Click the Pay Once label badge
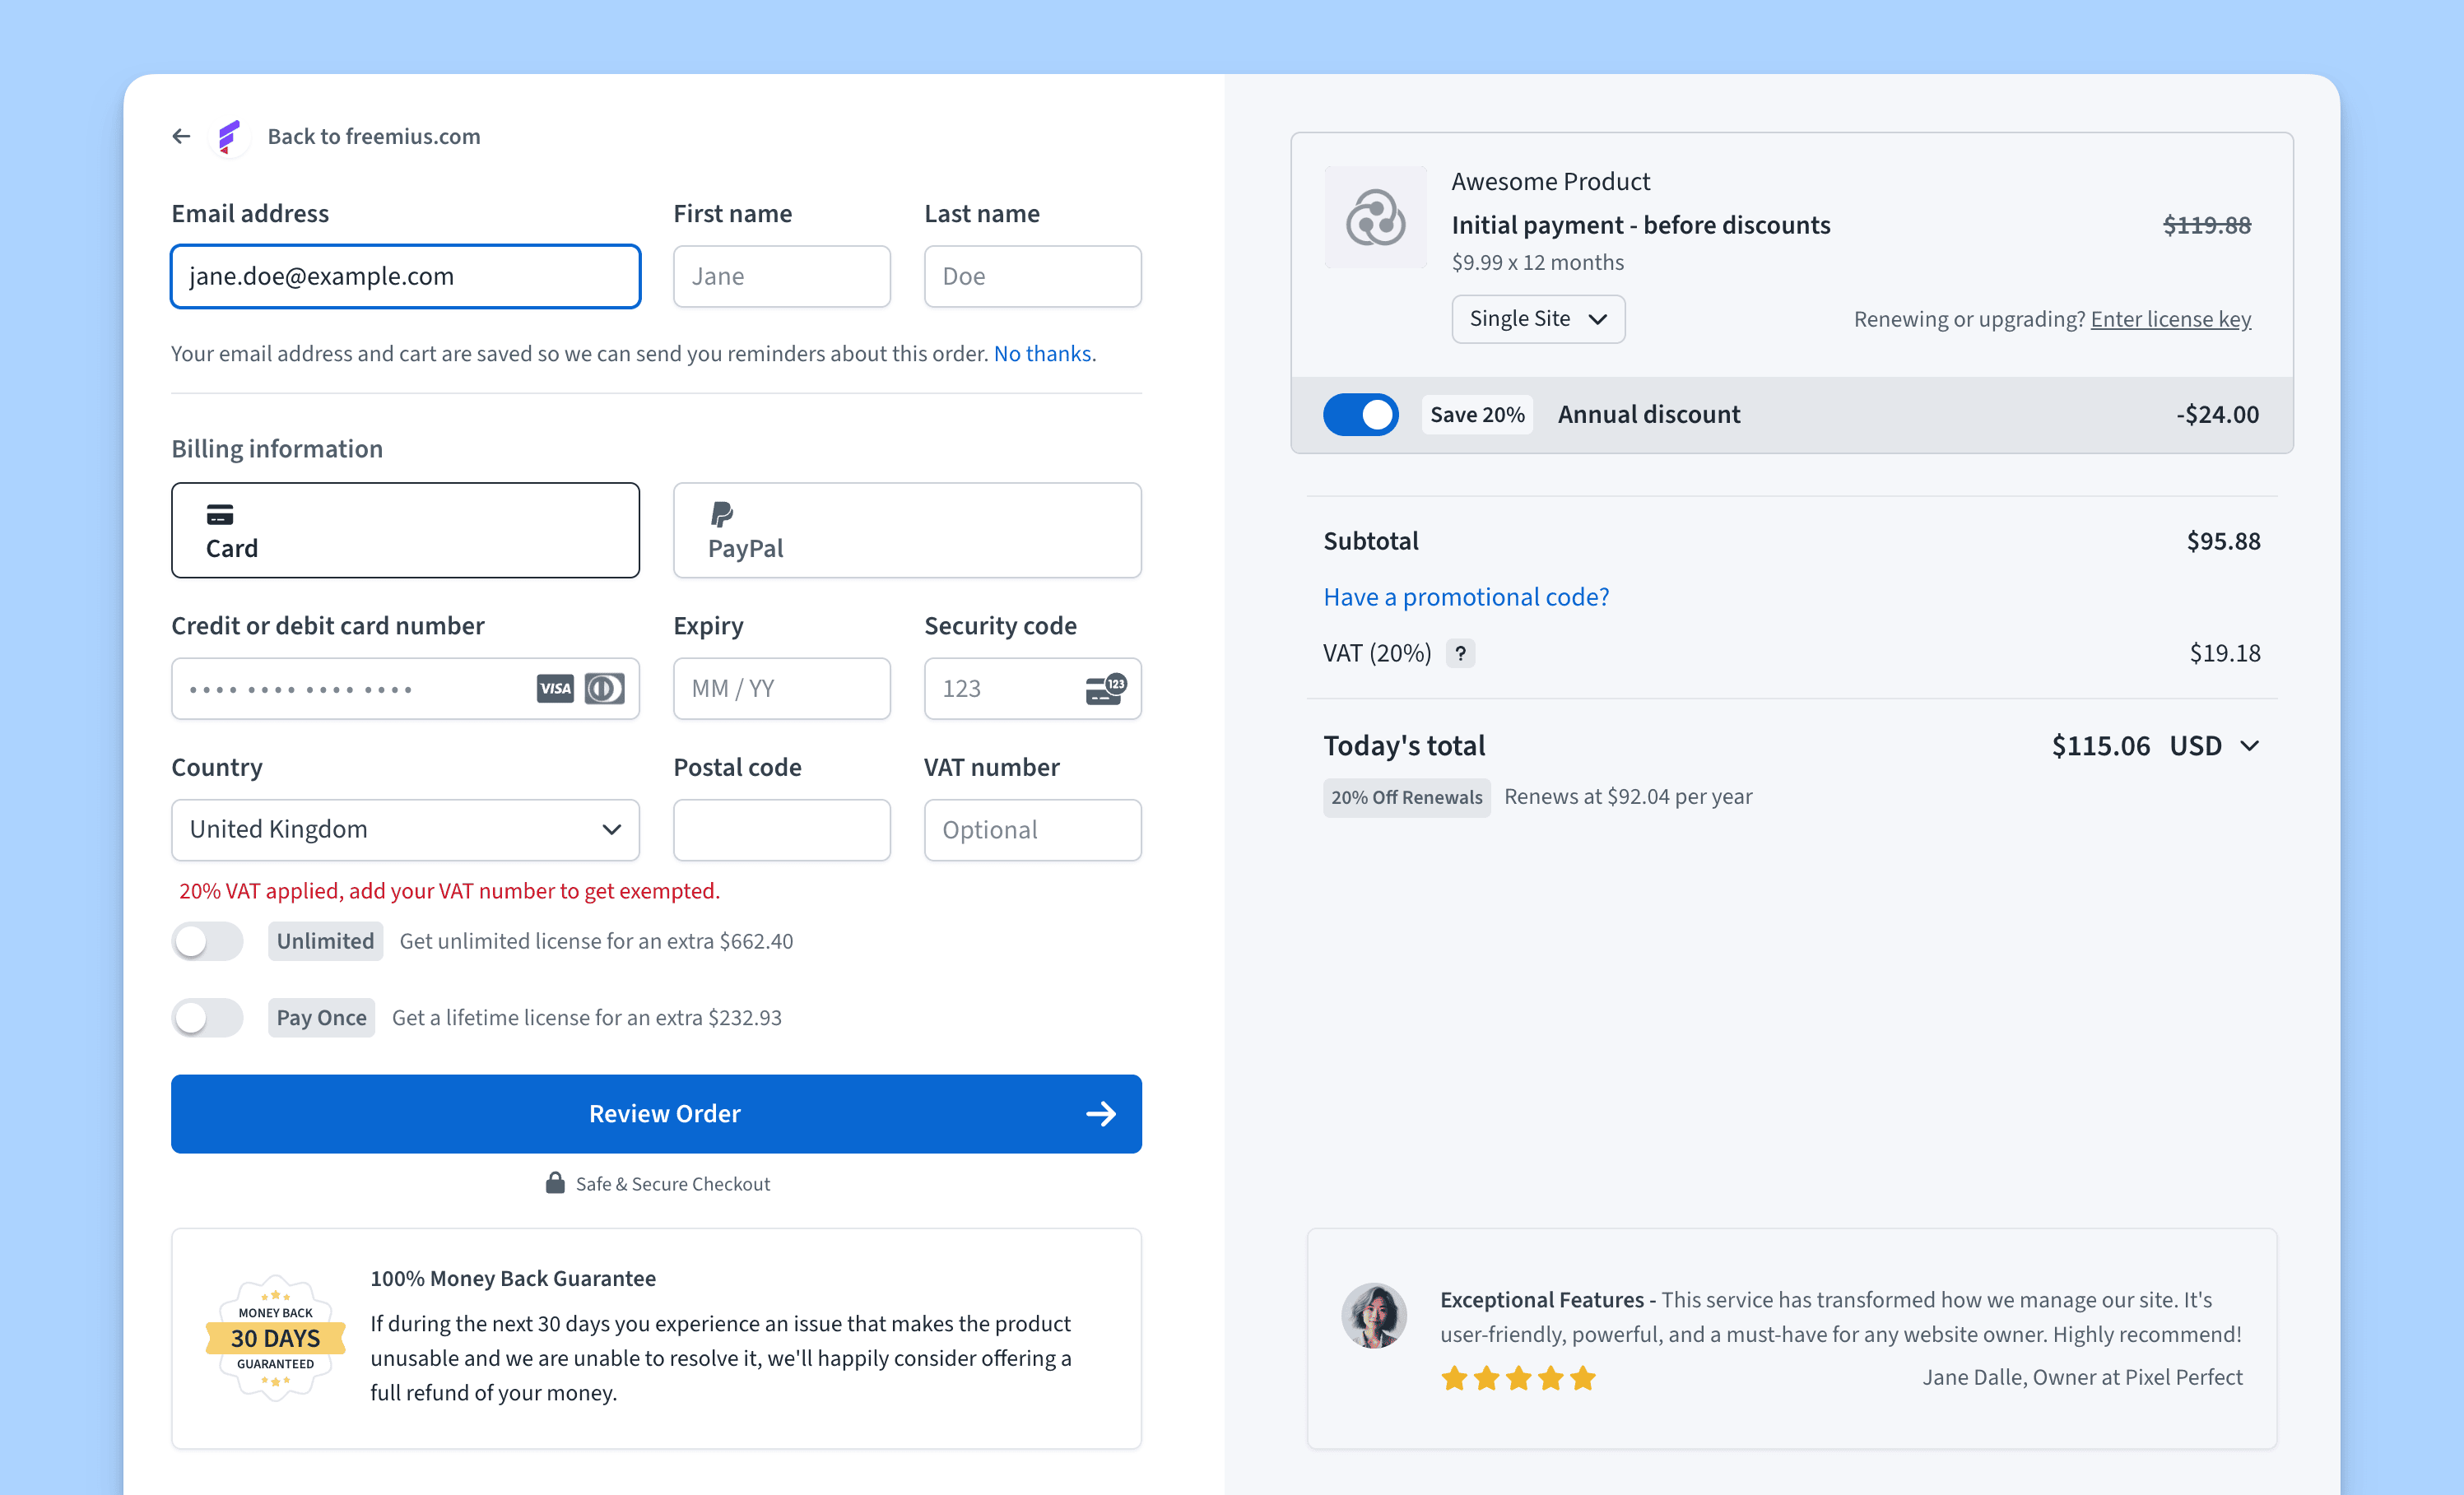Image resolution: width=2464 pixels, height=1495 pixels. click(321, 1017)
